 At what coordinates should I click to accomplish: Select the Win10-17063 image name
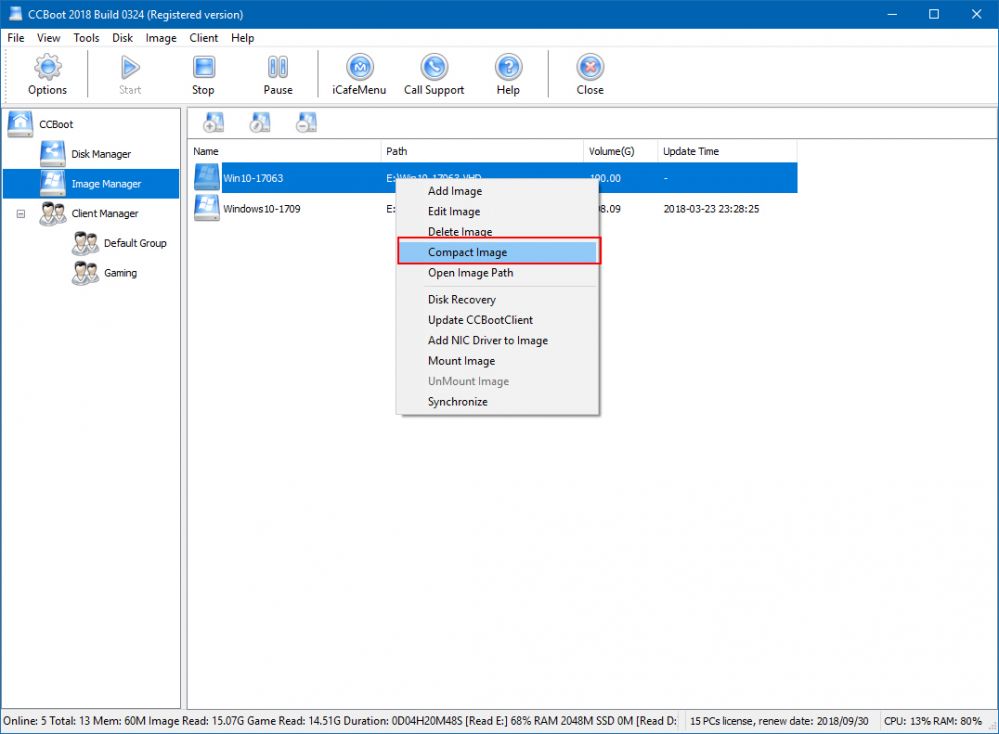point(253,178)
